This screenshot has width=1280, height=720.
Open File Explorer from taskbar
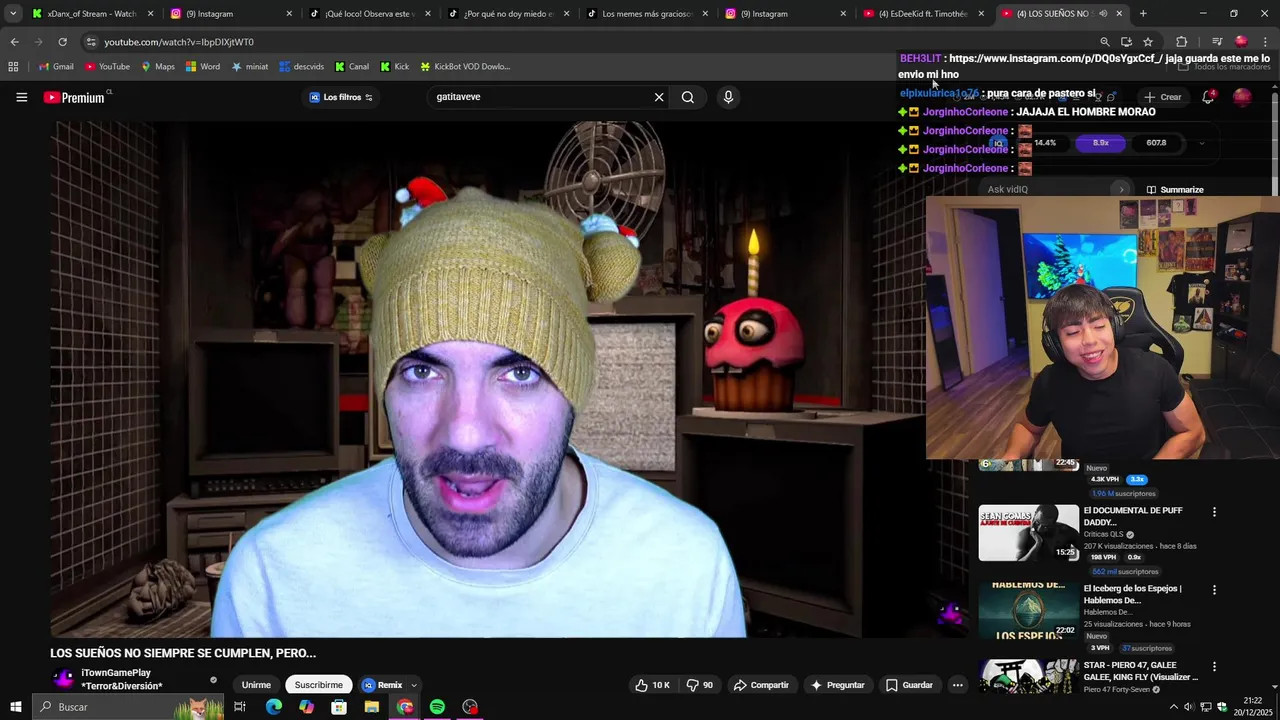[x=372, y=707]
